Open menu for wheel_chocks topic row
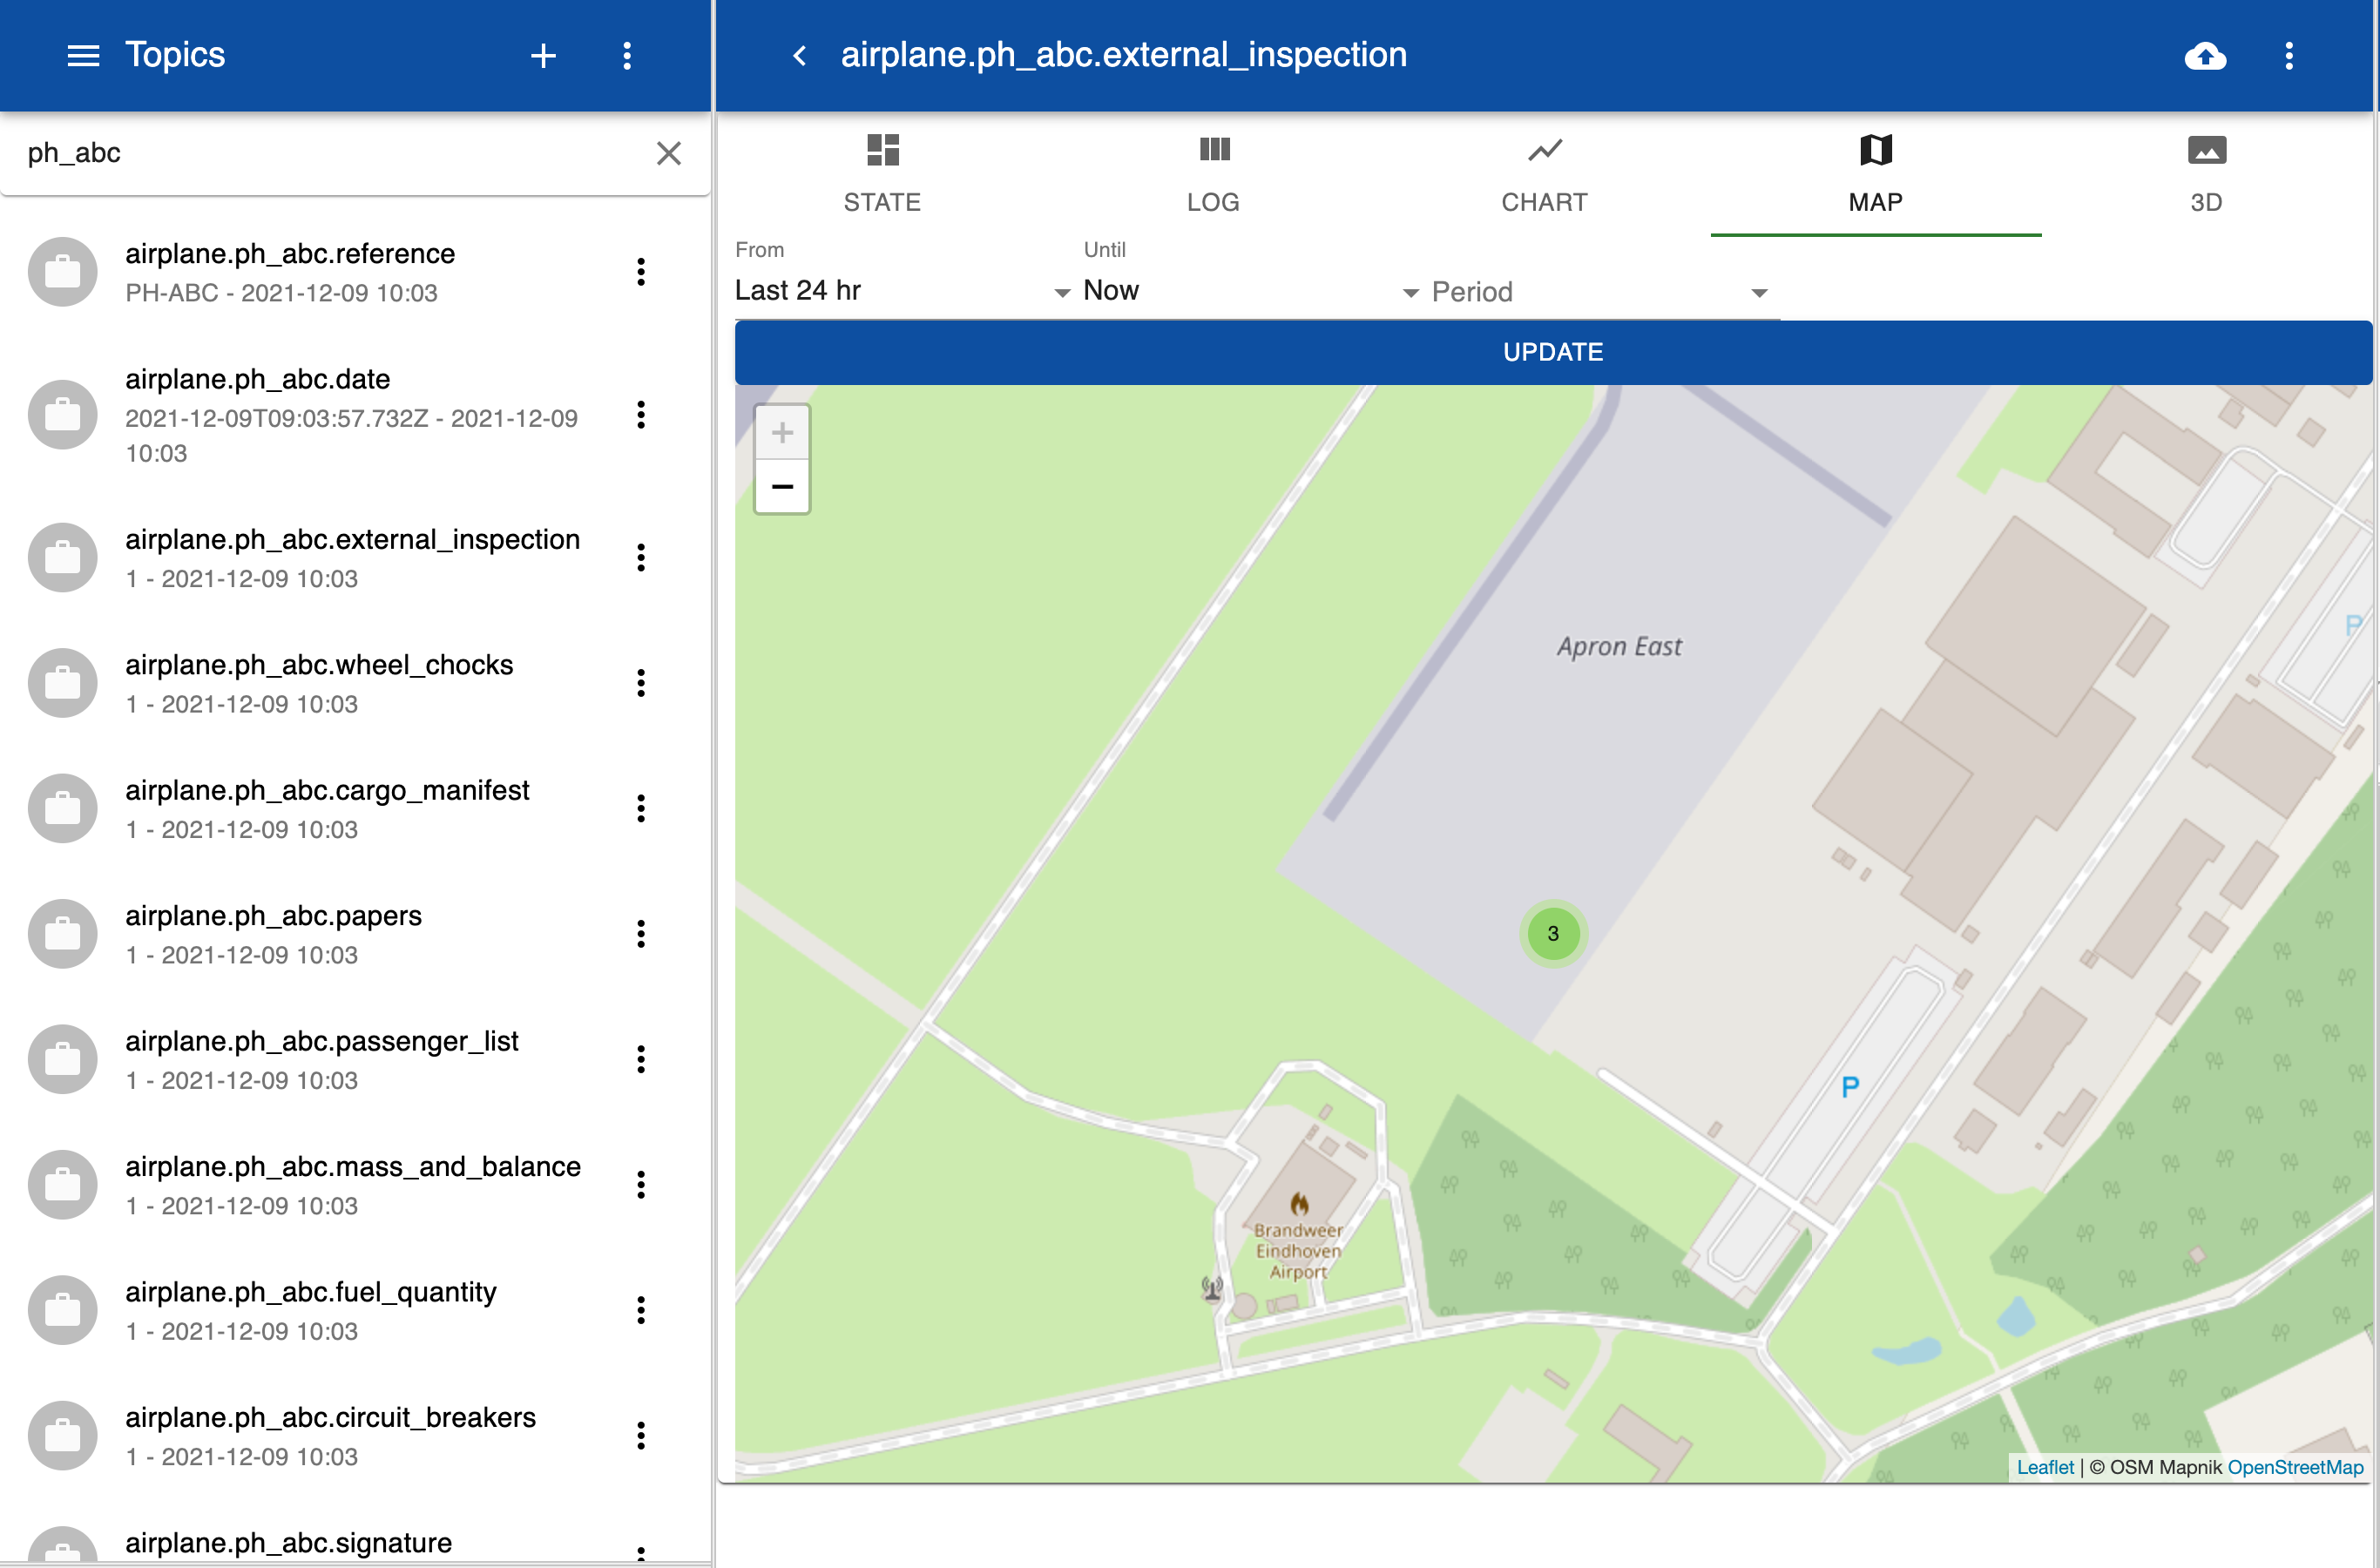 point(641,683)
